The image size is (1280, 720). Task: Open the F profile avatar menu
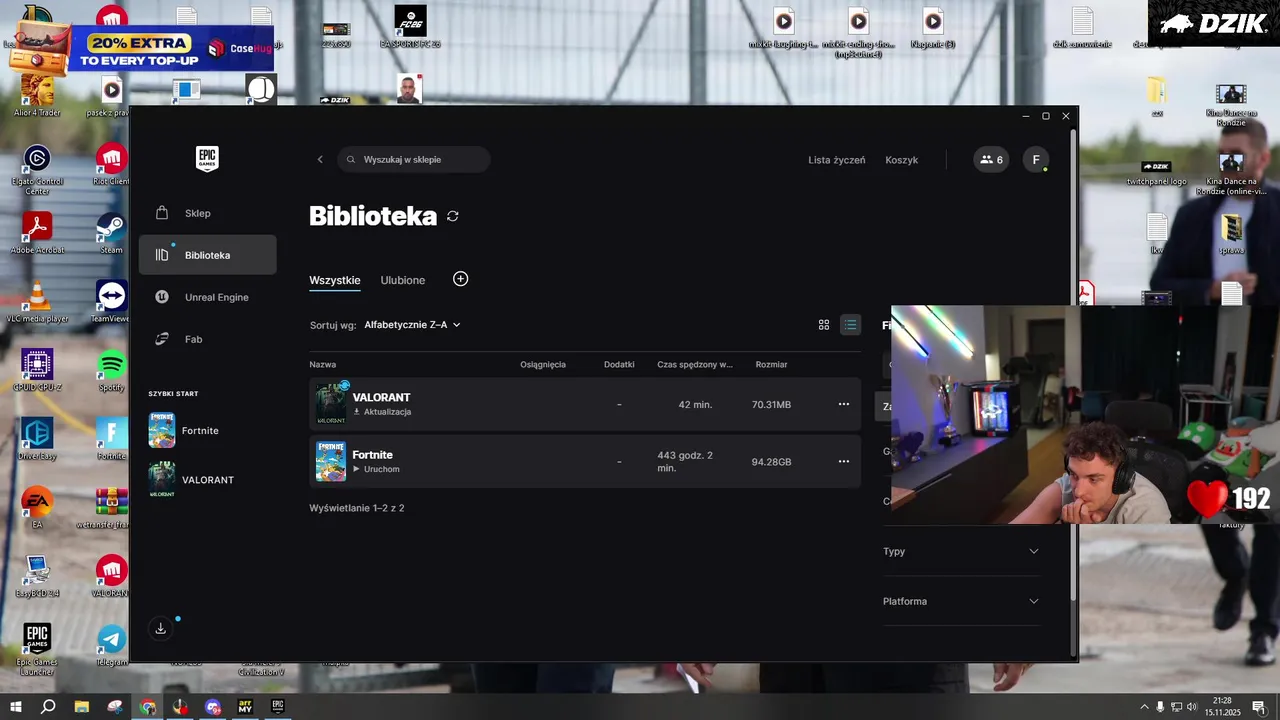(1036, 160)
